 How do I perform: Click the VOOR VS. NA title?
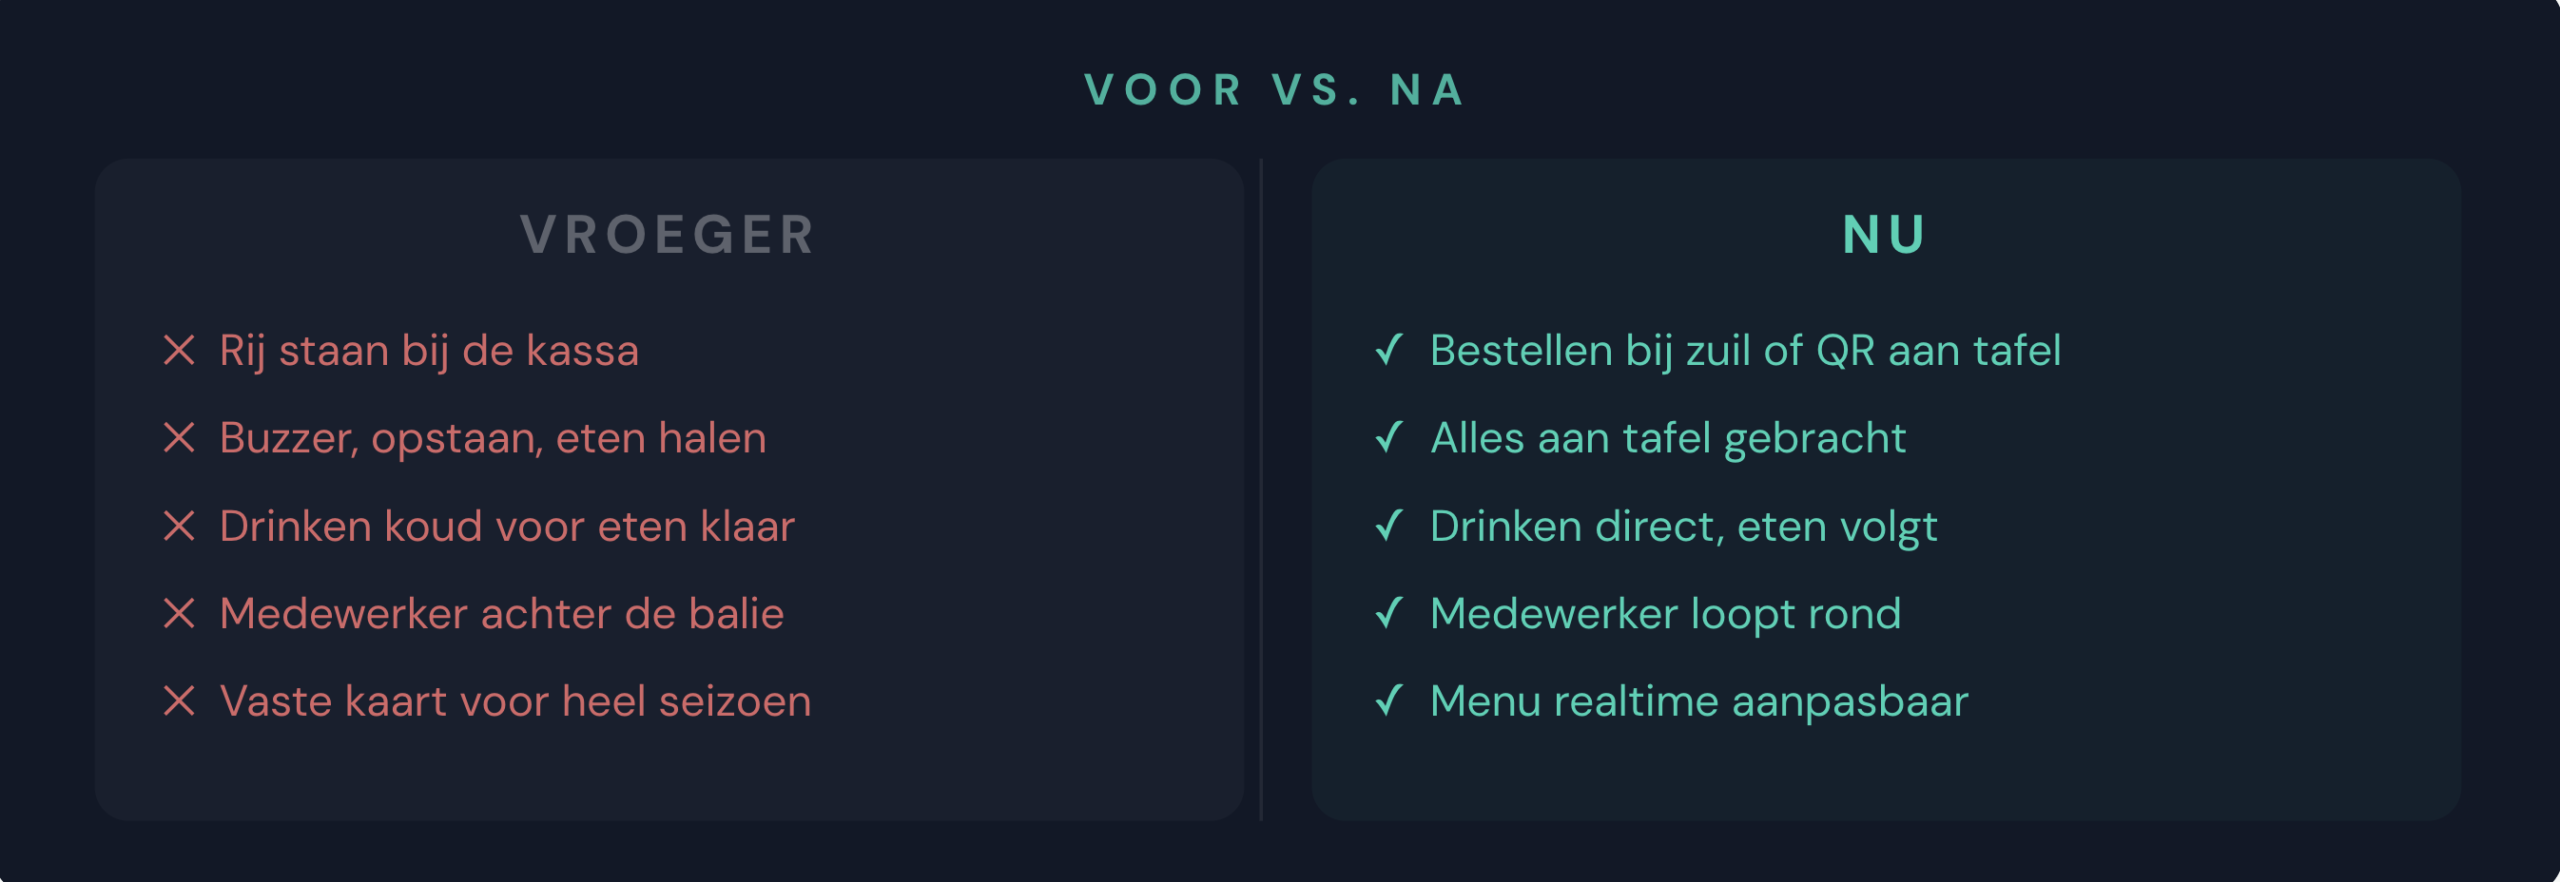pyautogui.click(x=1277, y=90)
